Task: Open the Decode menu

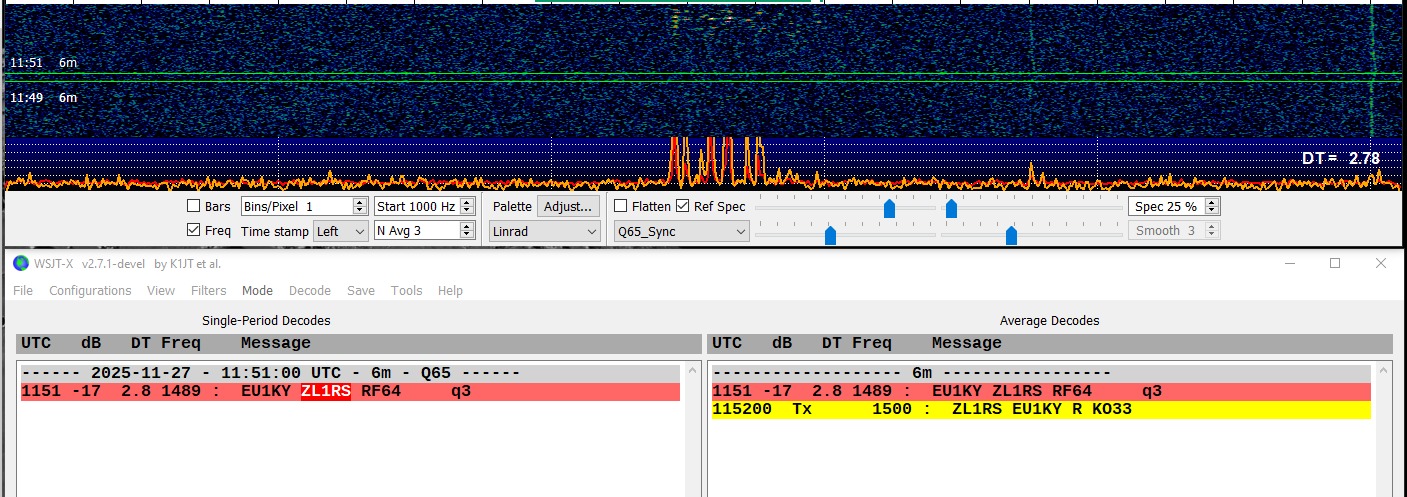Action: [x=309, y=291]
